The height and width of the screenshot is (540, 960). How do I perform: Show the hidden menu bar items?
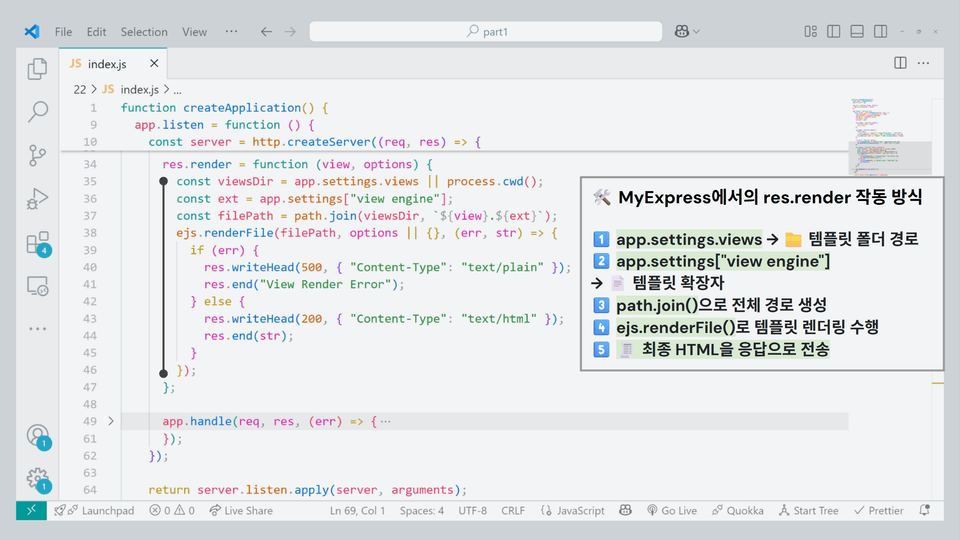pos(231,31)
